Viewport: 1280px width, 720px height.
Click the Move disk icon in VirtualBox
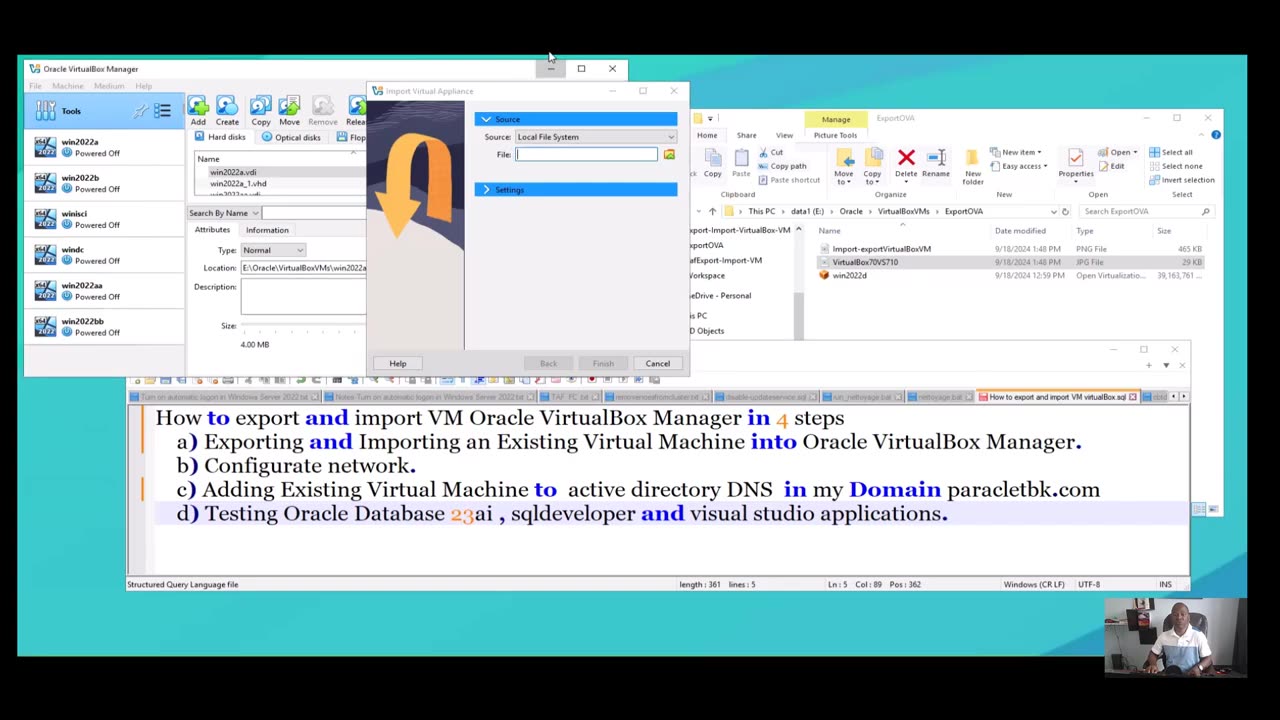[289, 106]
